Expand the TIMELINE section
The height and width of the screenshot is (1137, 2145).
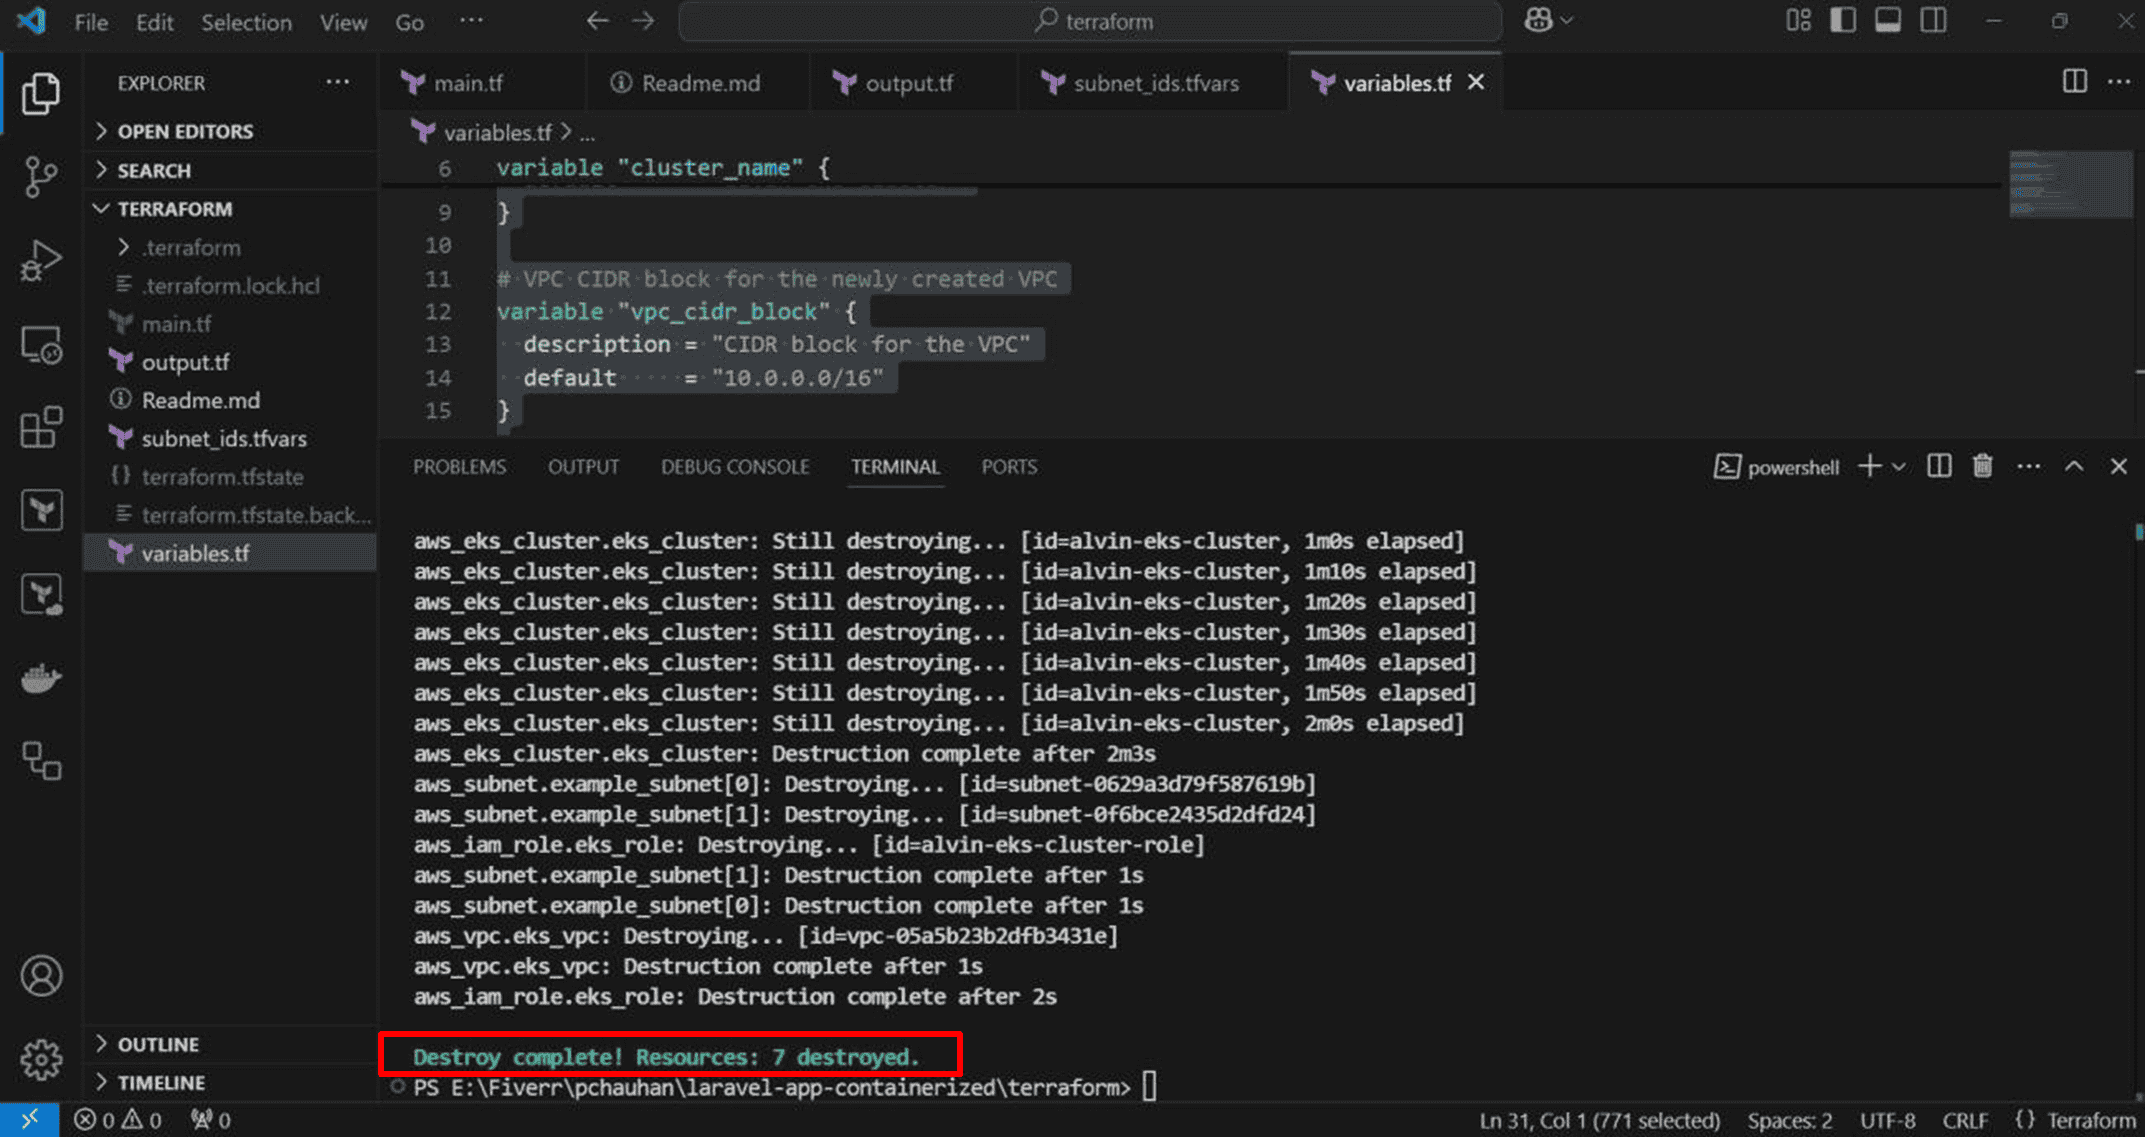(230, 1083)
